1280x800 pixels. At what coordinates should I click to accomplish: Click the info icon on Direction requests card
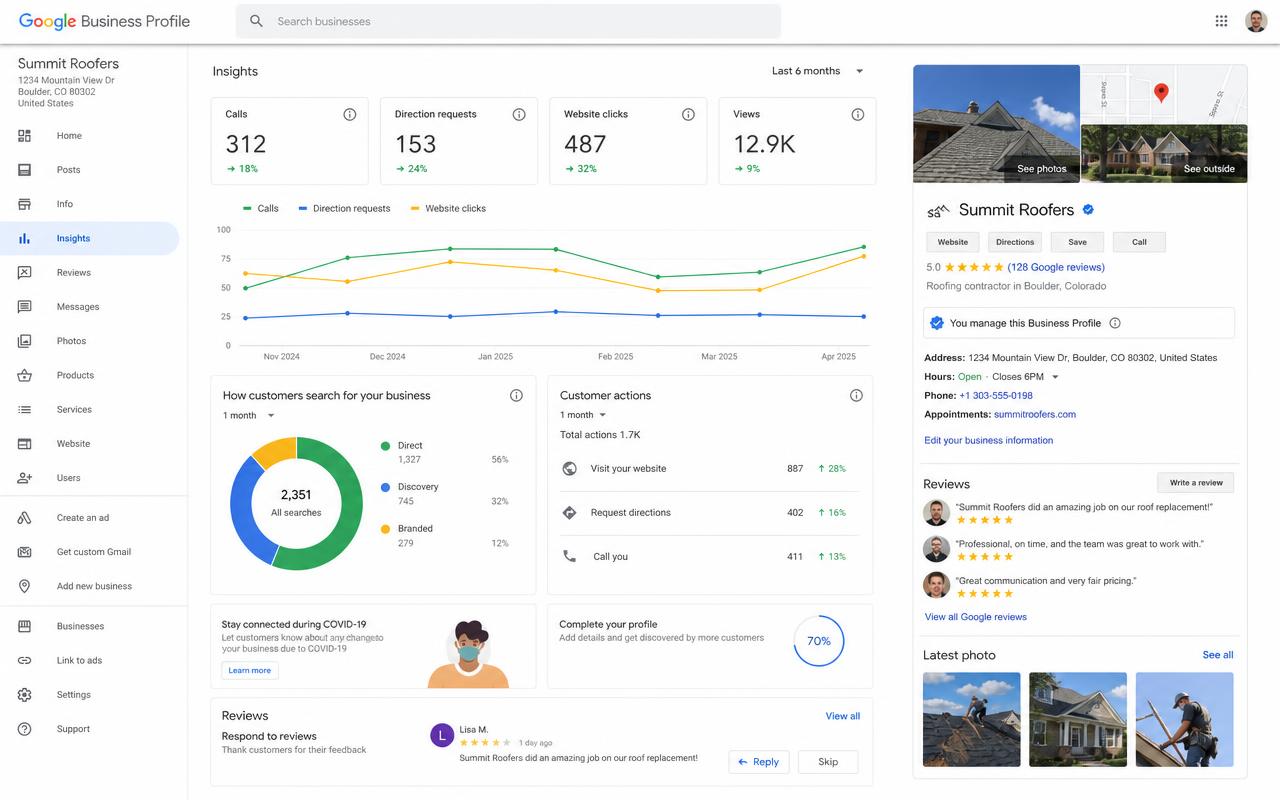point(519,114)
